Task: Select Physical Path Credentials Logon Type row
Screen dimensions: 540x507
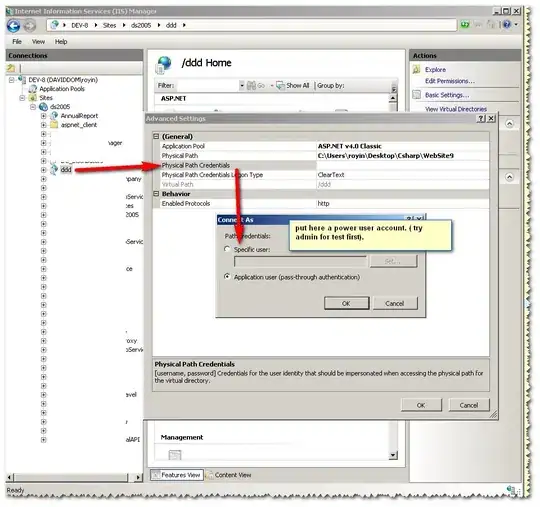Action: [321, 175]
